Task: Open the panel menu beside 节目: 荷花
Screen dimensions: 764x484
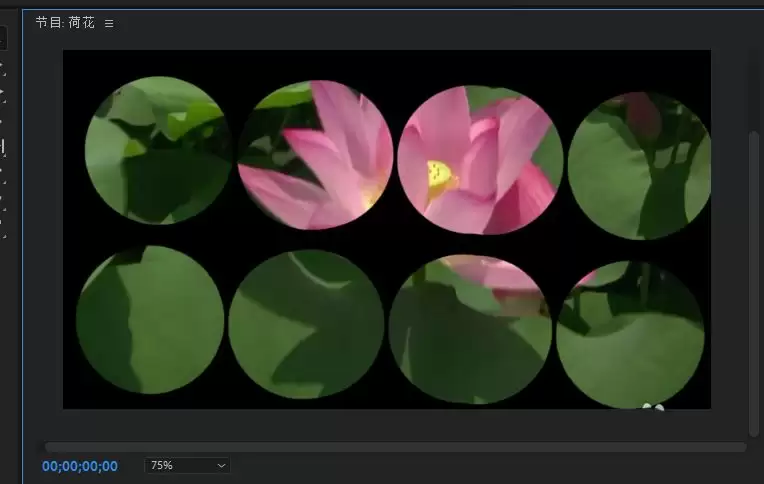Action: 109,23
